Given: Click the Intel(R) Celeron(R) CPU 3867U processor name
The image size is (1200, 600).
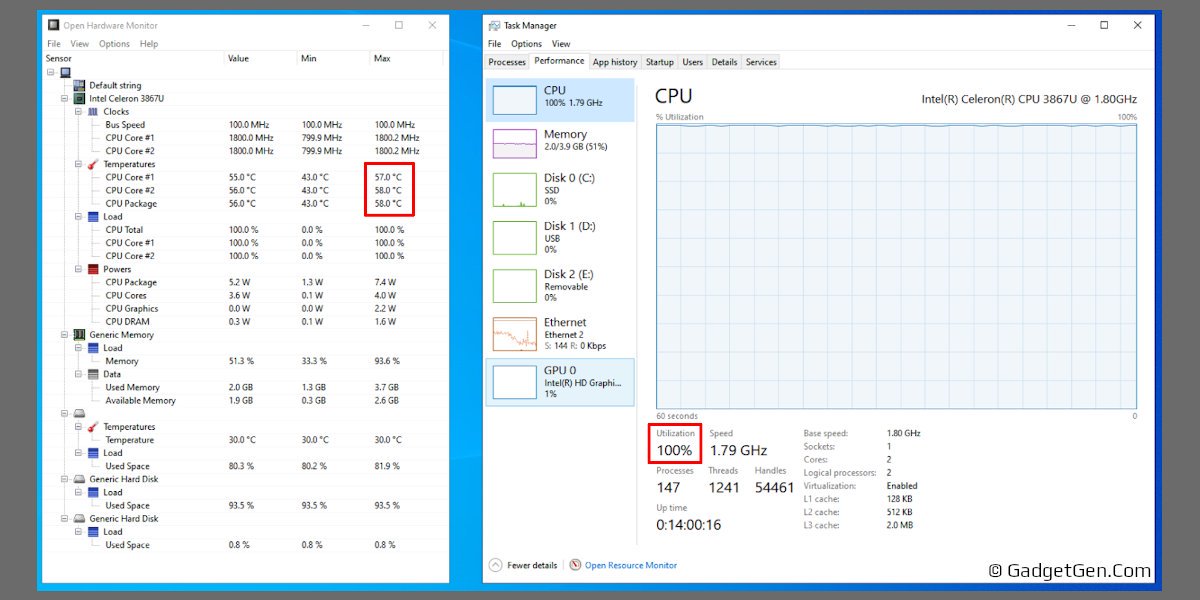Looking at the screenshot, I should [x=1029, y=99].
